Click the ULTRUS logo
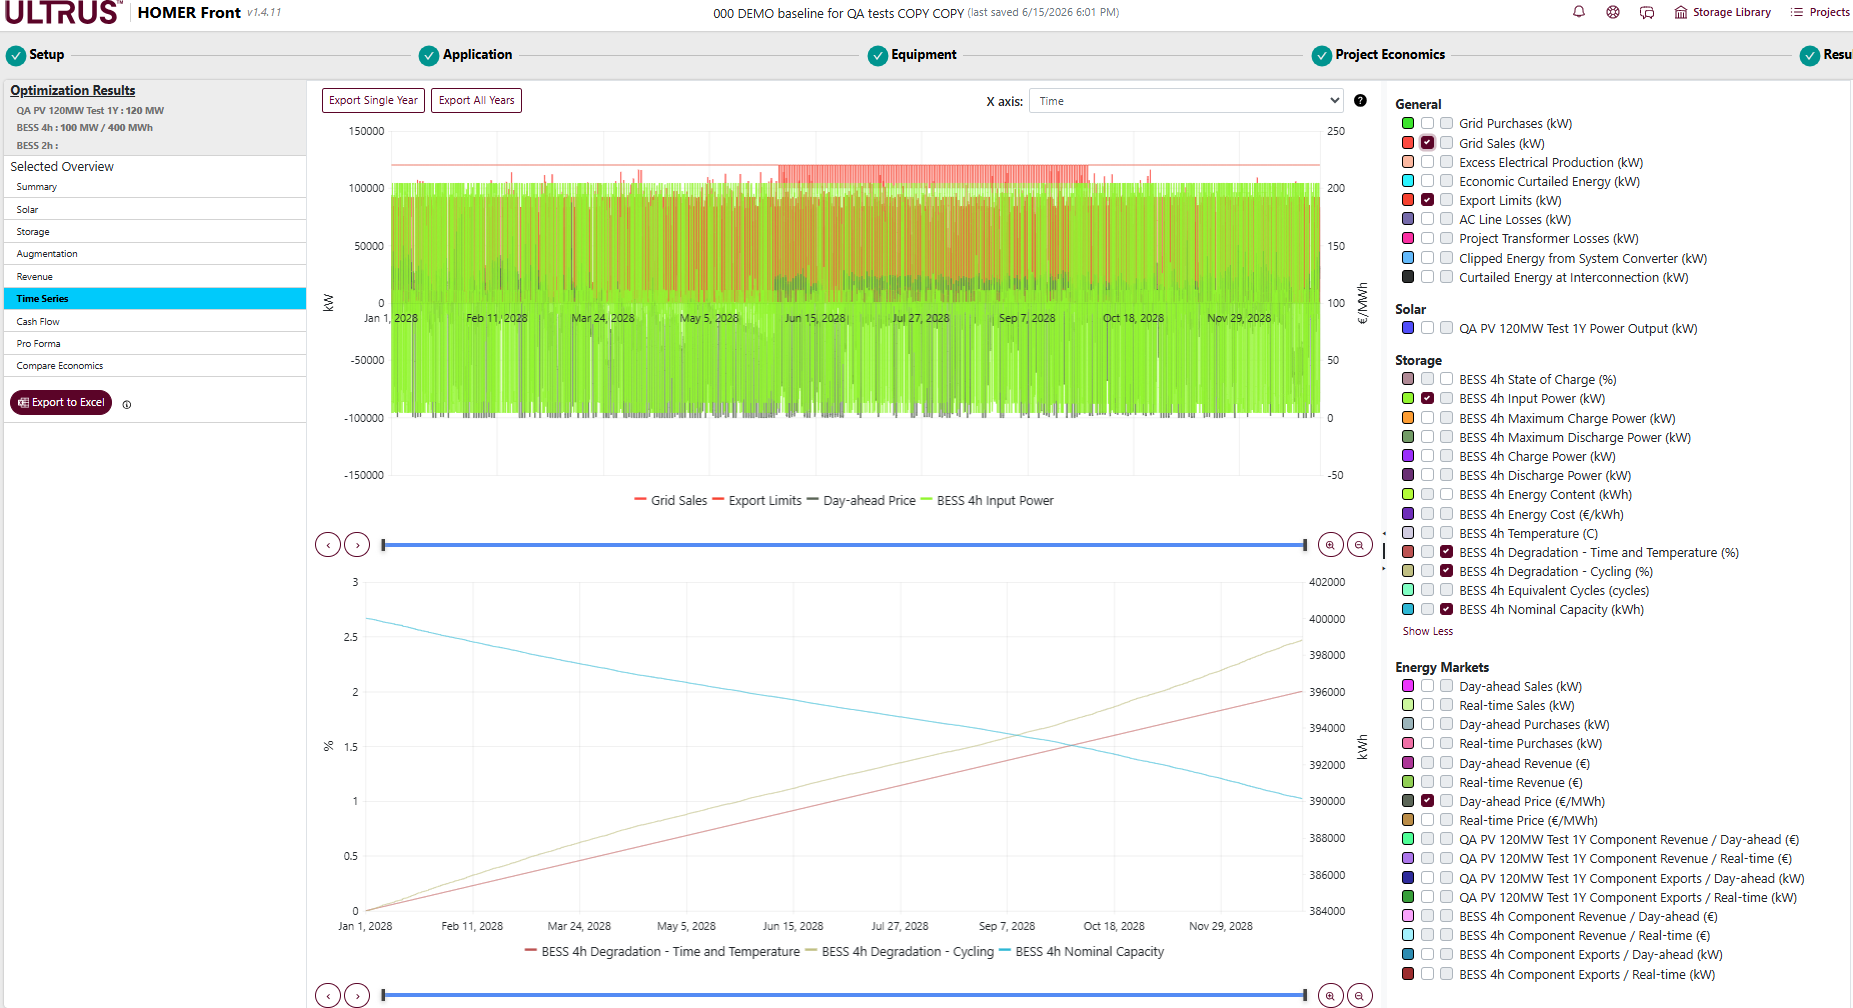1853x1008 pixels. pyautogui.click(x=63, y=13)
